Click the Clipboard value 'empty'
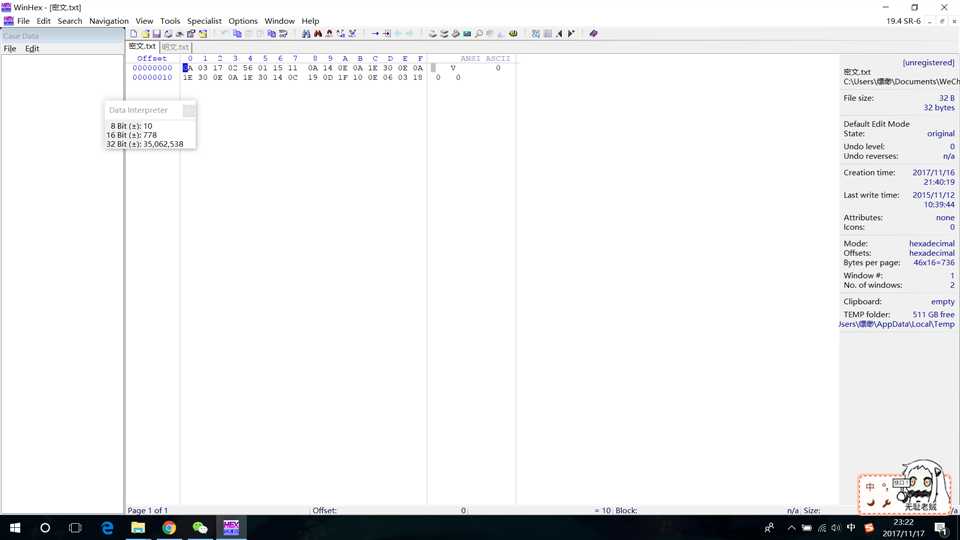 click(x=943, y=301)
